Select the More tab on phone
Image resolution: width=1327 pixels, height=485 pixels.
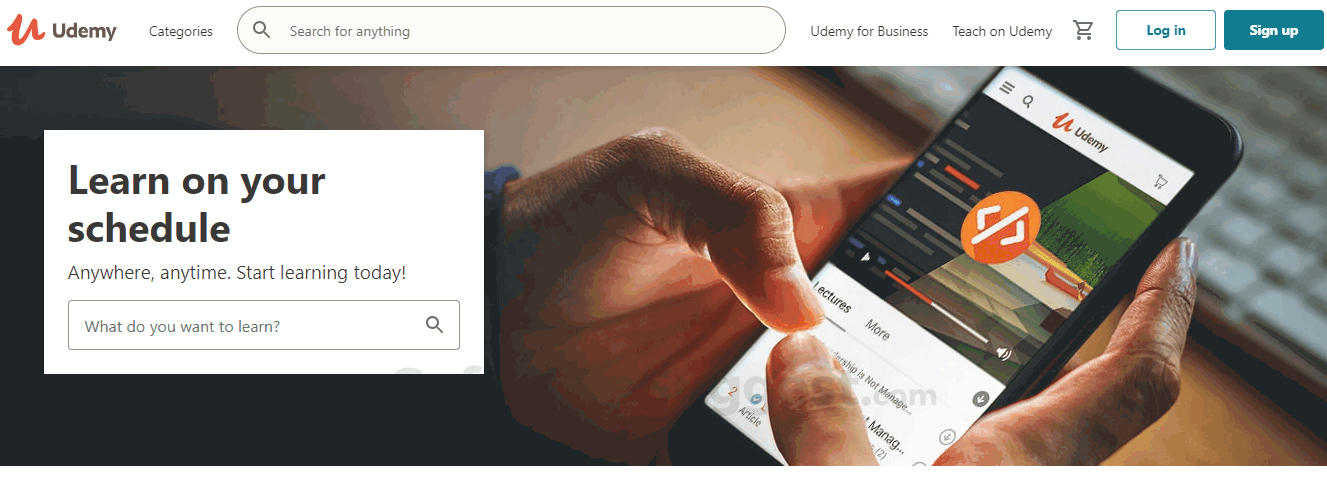(877, 329)
